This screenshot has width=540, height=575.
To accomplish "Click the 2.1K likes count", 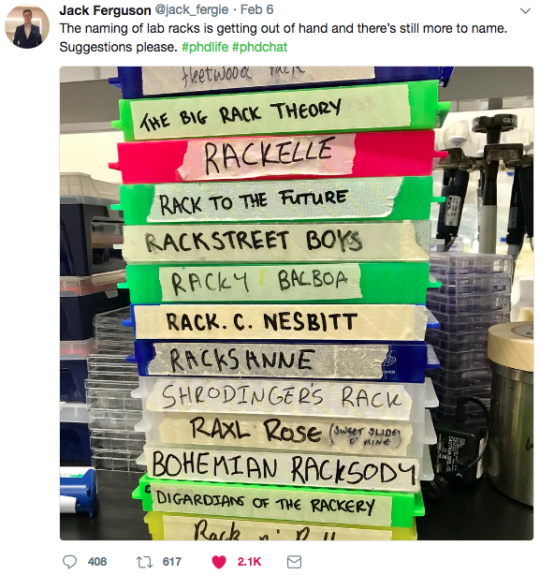I will pyautogui.click(x=249, y=562).
